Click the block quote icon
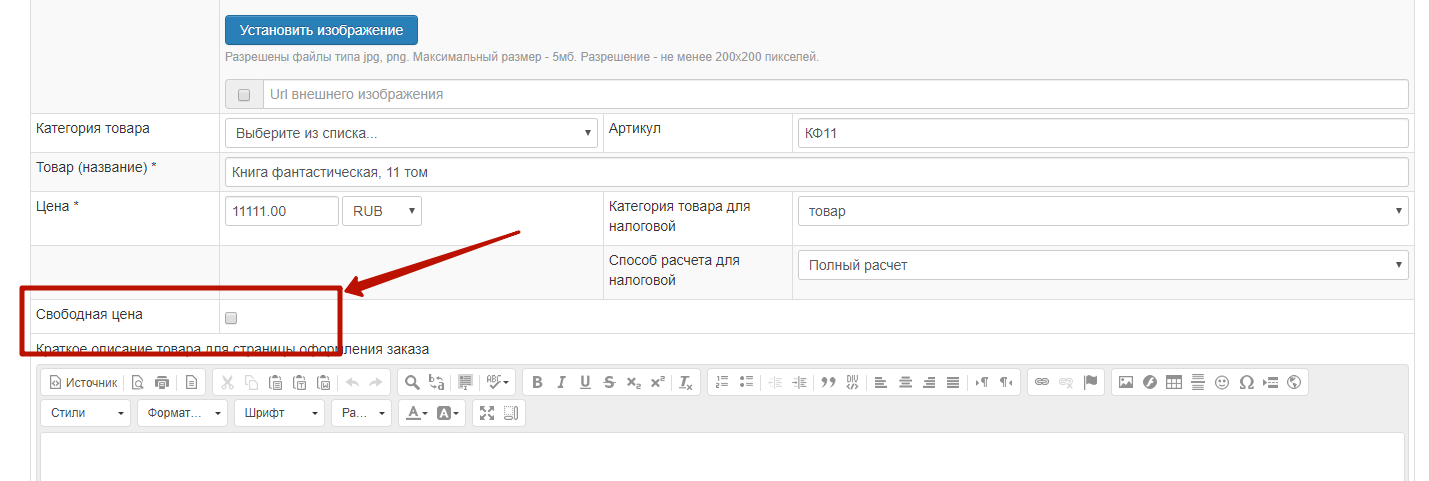Screen dimensions: 1429x481 click(828, 382)
